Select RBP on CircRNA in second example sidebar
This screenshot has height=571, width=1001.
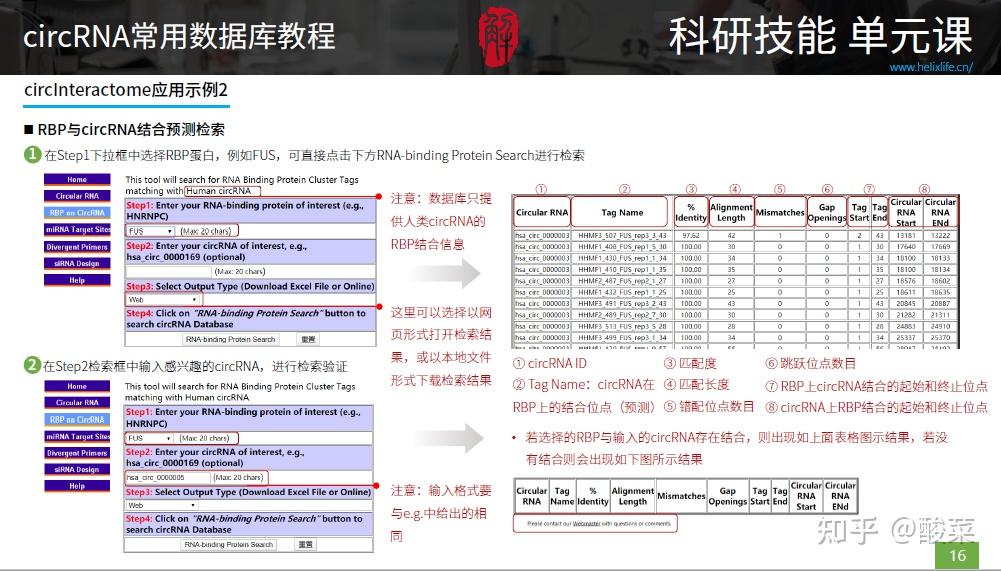(x=77, y=420)
